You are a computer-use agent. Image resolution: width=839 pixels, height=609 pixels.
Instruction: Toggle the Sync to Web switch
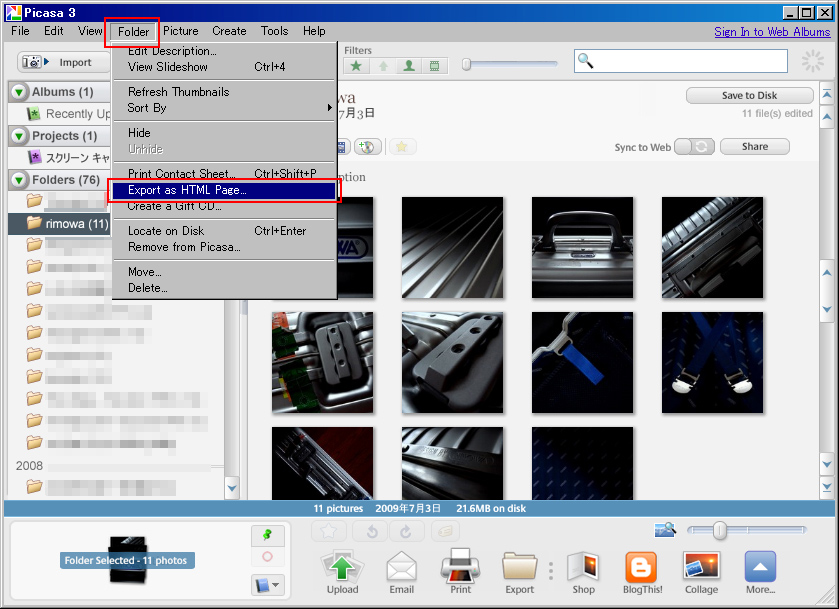(694, 147)
